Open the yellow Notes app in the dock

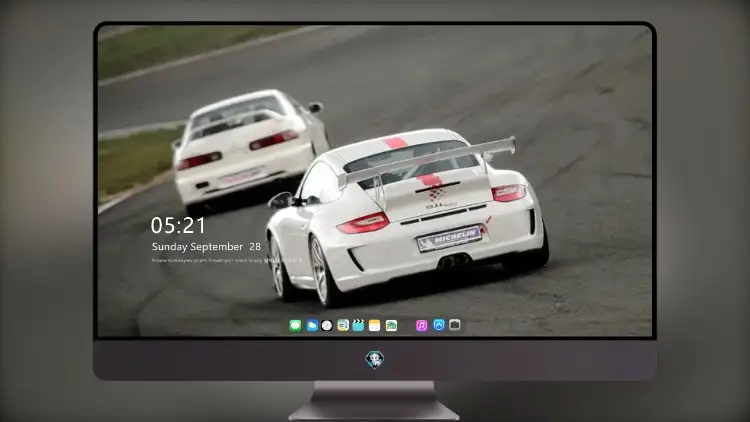coord(375,326)
